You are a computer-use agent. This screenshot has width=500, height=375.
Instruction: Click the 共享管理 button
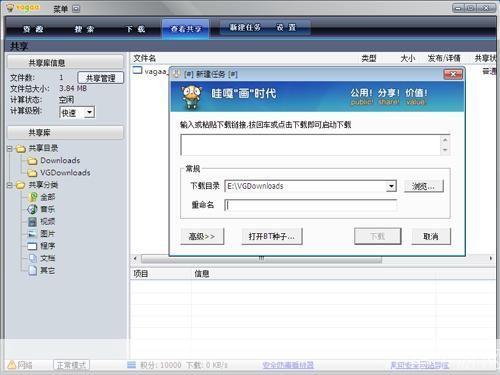click(x=101, y=78)
